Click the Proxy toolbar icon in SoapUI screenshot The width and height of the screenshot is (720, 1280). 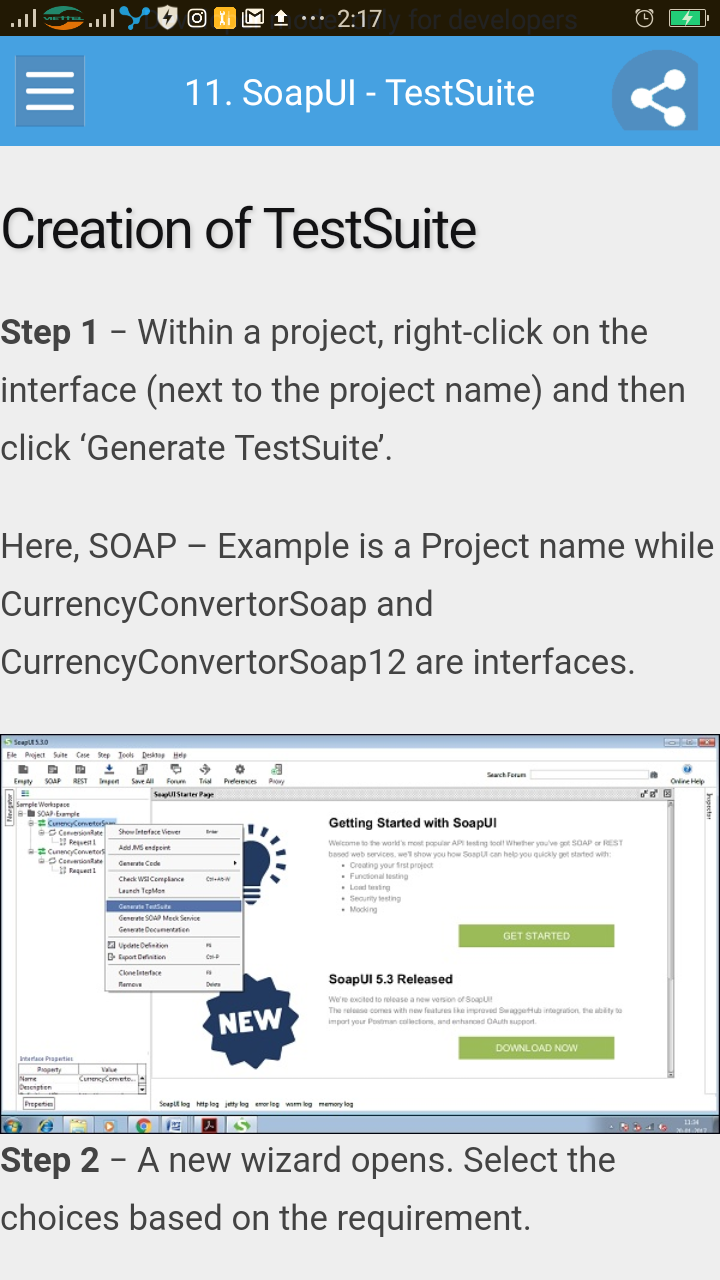276,774
